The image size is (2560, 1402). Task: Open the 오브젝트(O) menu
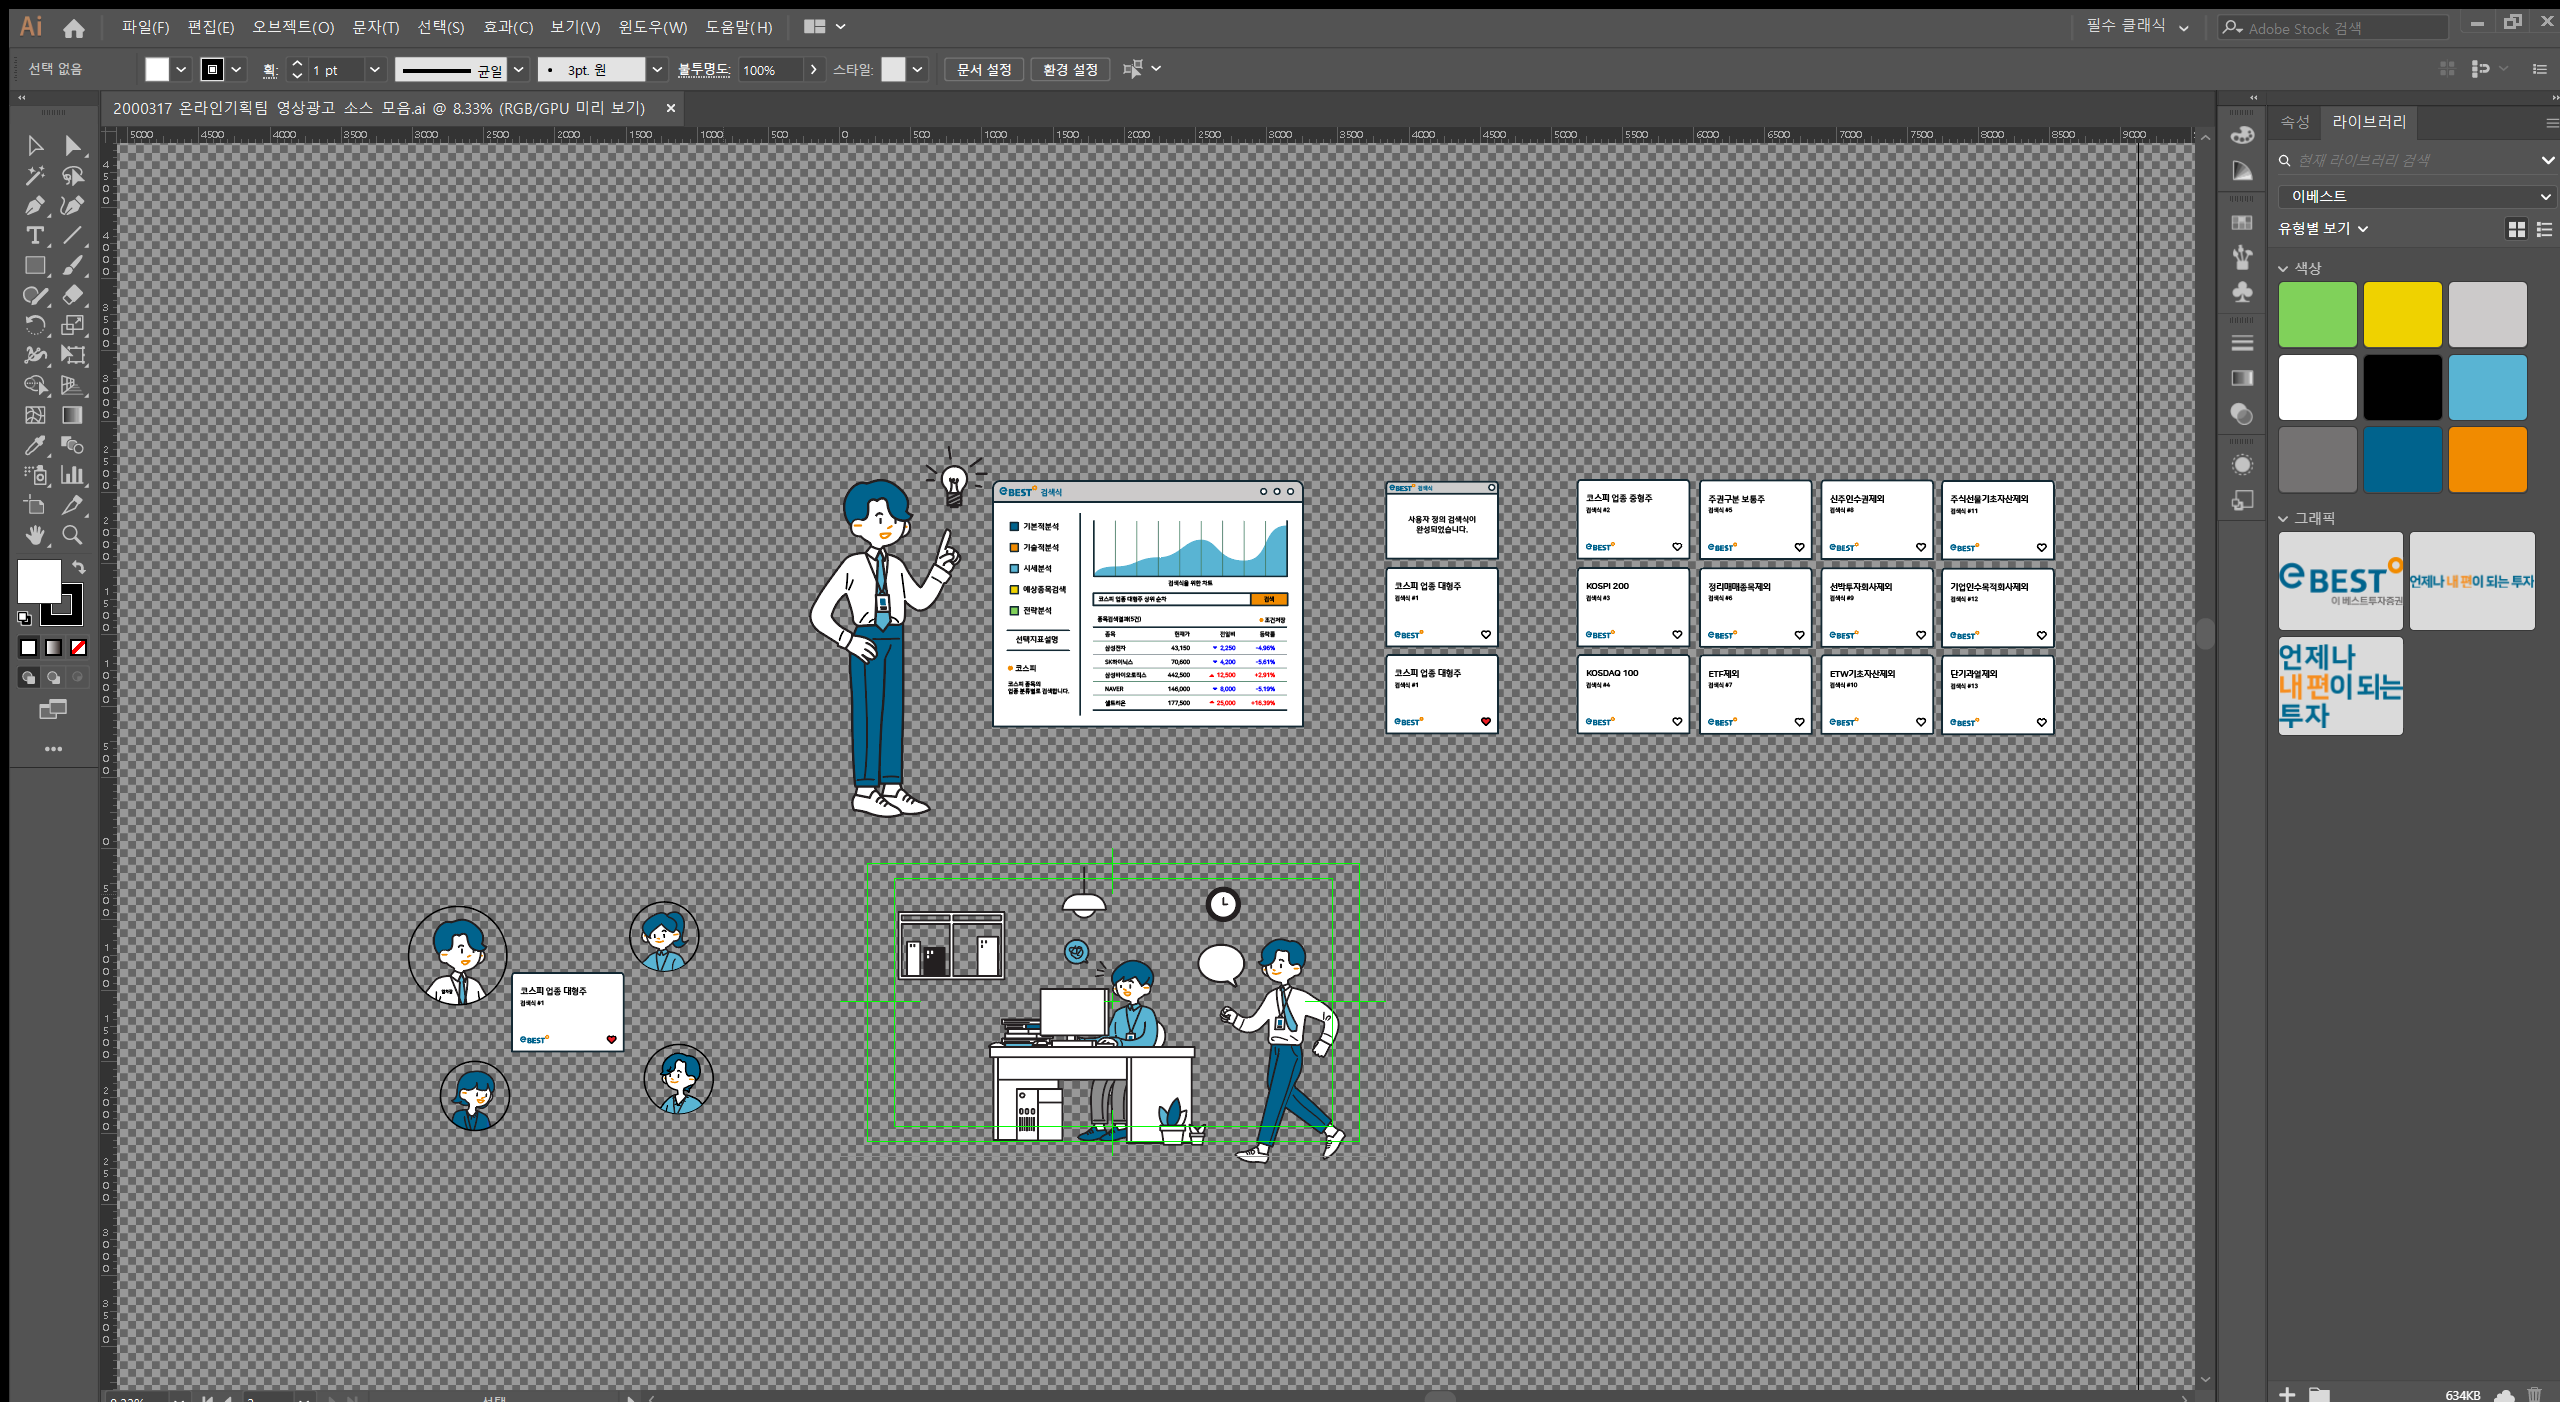(x=292, y=27)
